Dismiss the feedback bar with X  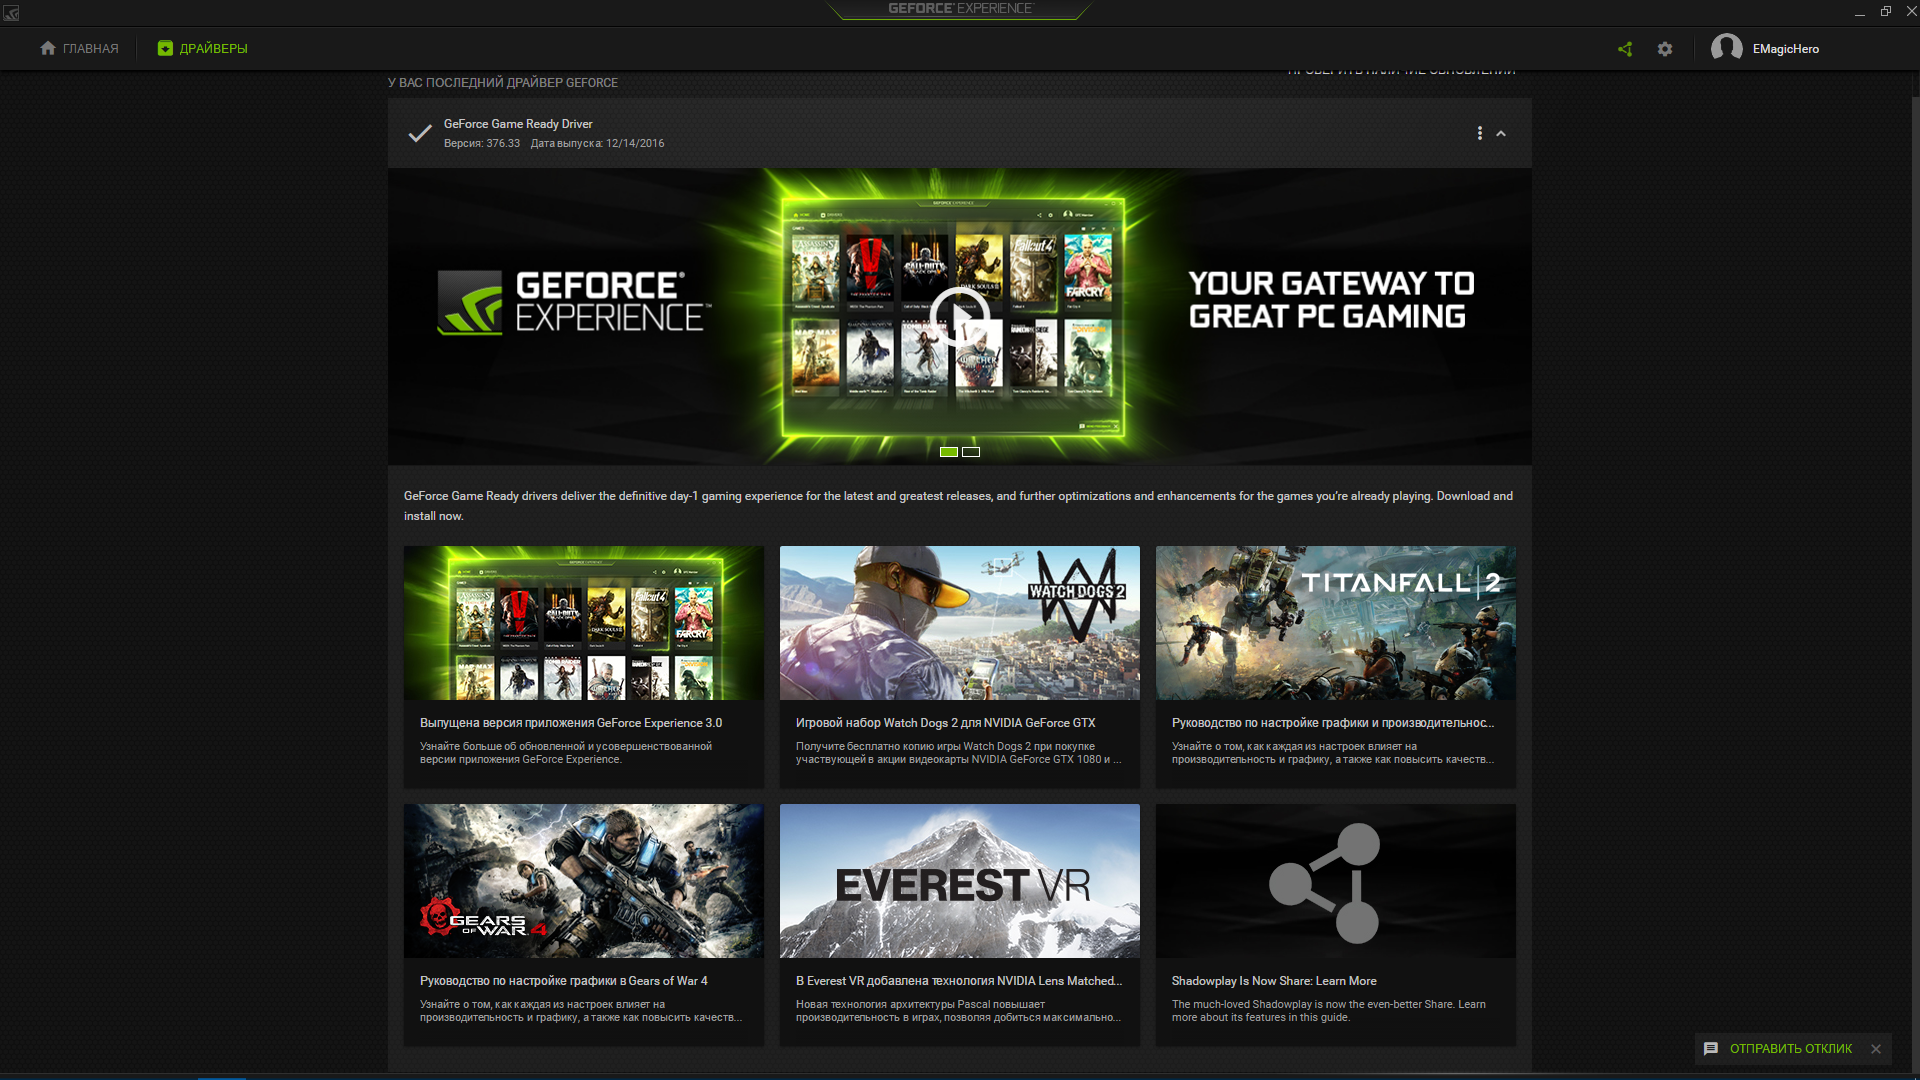point(1876,1049)
